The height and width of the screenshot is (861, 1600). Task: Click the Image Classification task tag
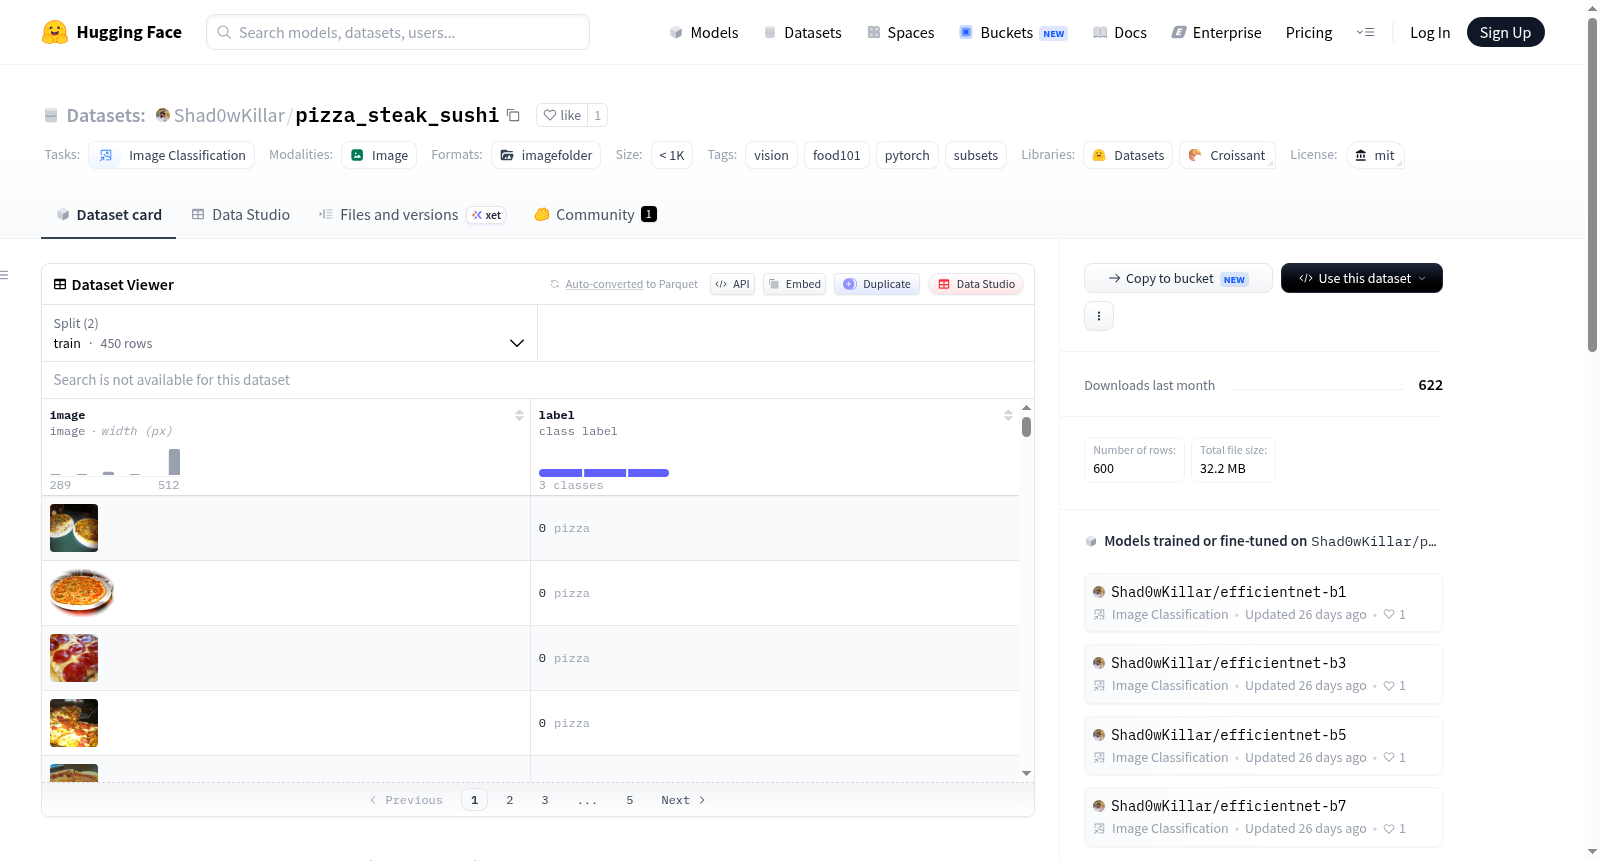(x=172, y=155)
